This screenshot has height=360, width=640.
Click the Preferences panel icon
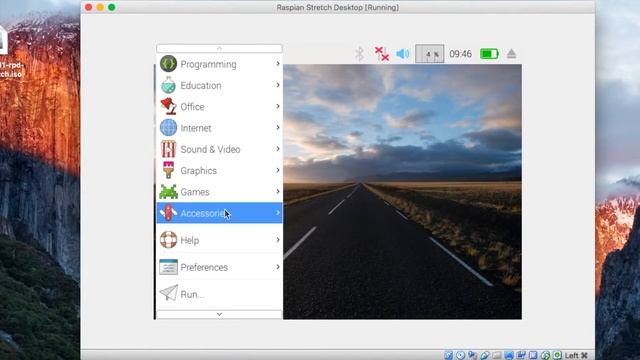[x=168, y=267]
